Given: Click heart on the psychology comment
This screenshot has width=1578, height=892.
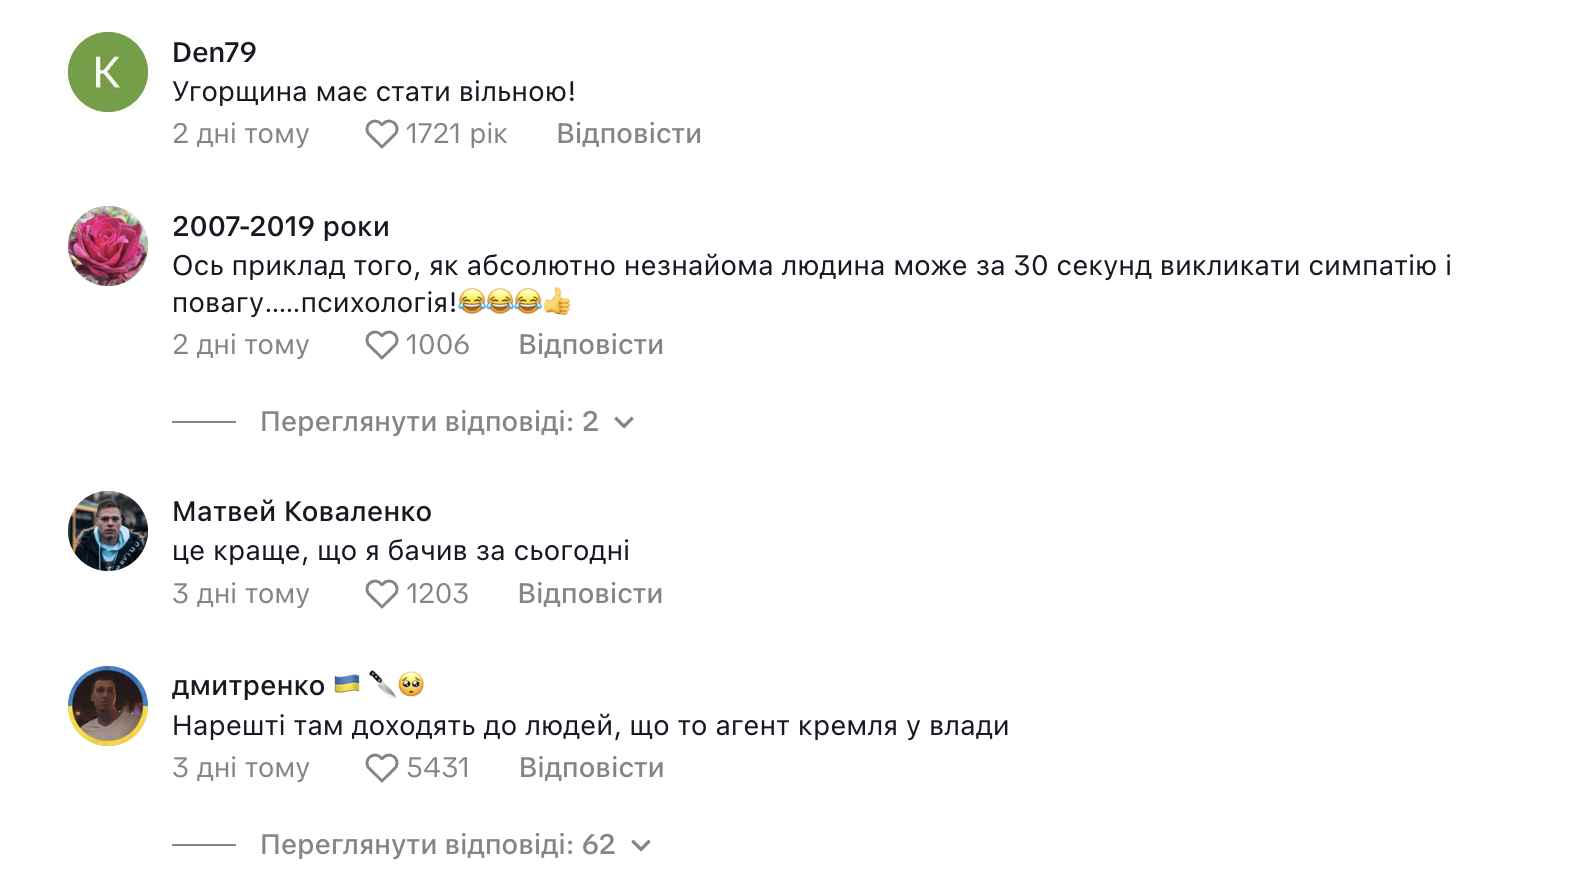Looking at the screenshot, I should tap(381, 345).
